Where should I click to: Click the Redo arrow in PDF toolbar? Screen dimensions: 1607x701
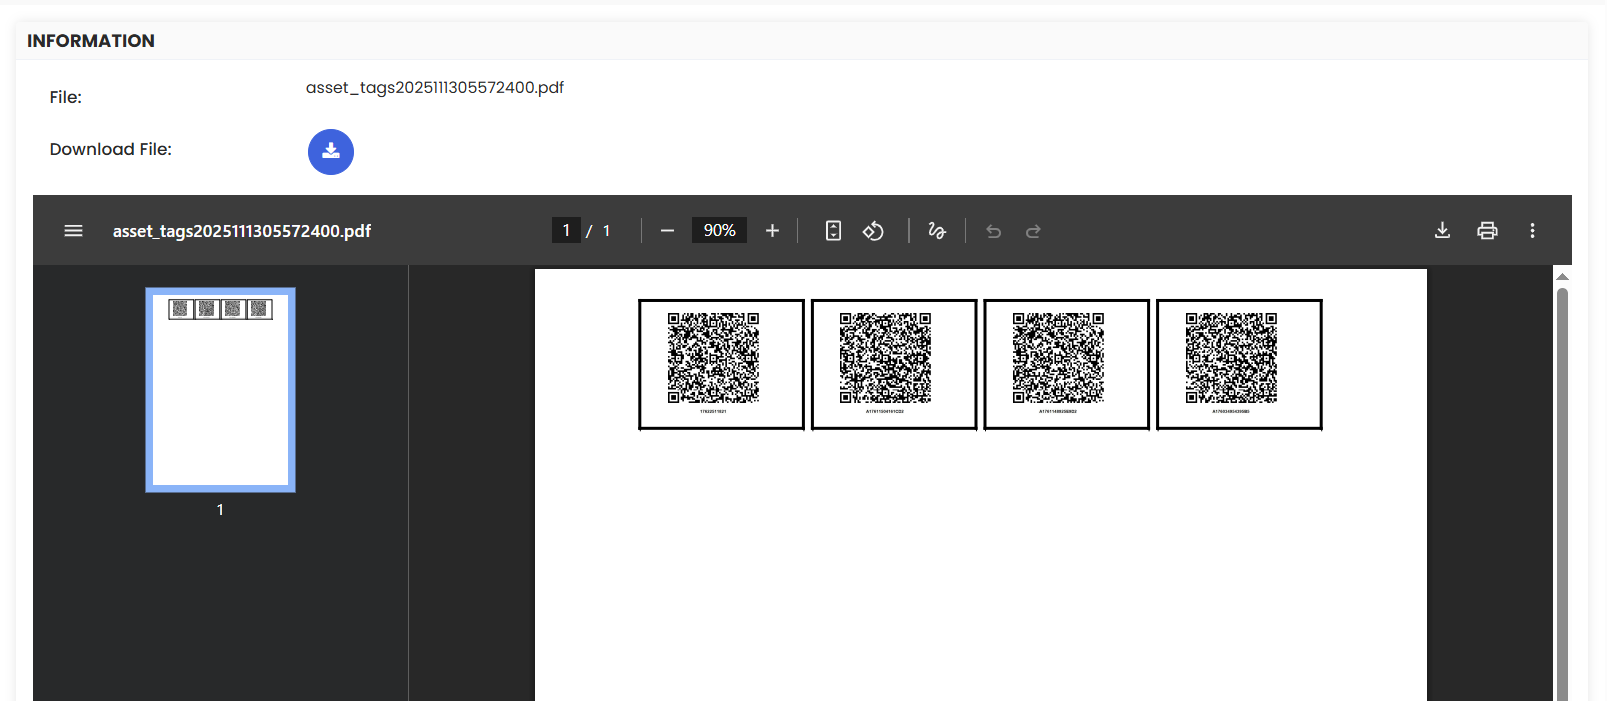click(x=1033, y=231)
